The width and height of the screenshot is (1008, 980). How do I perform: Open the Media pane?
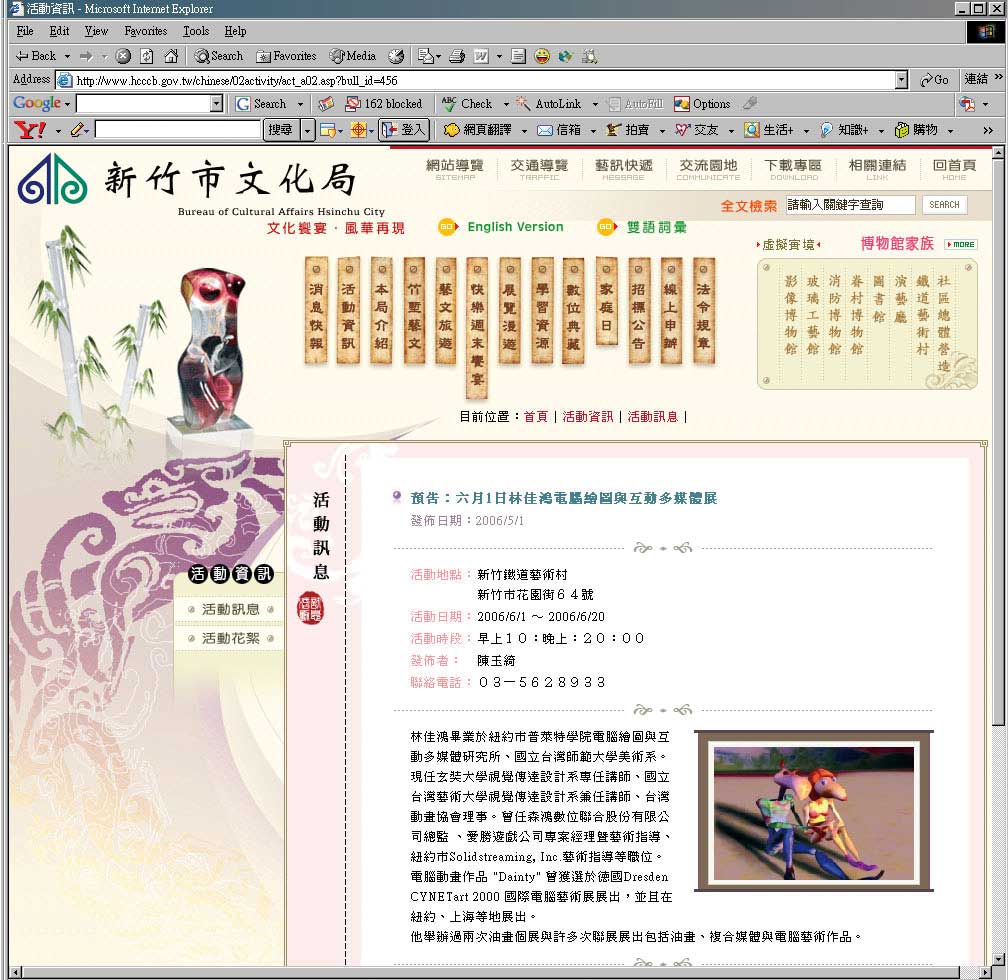[x=353, y=56]
